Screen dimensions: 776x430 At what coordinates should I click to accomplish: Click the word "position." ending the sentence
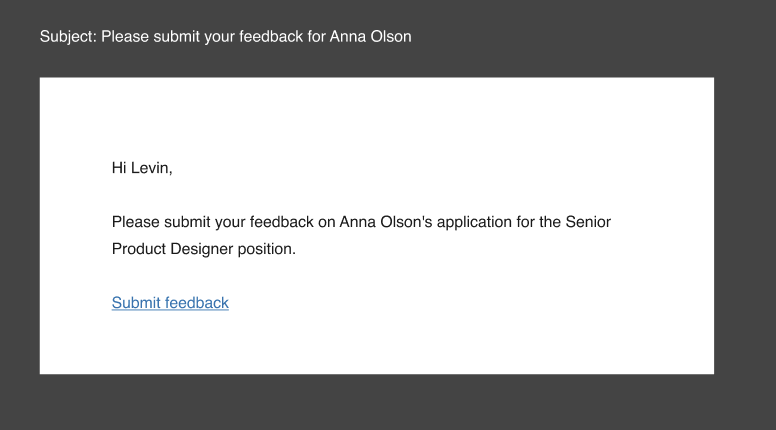pos(266,249)
